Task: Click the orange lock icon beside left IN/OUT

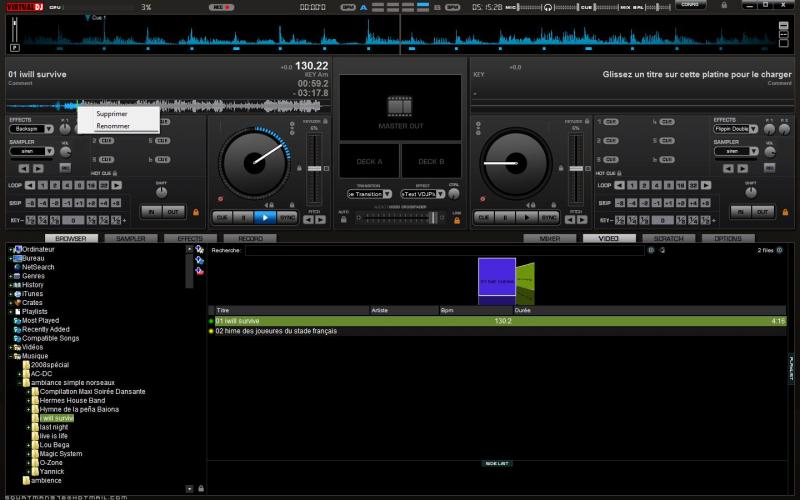Action: click(195, 212)
